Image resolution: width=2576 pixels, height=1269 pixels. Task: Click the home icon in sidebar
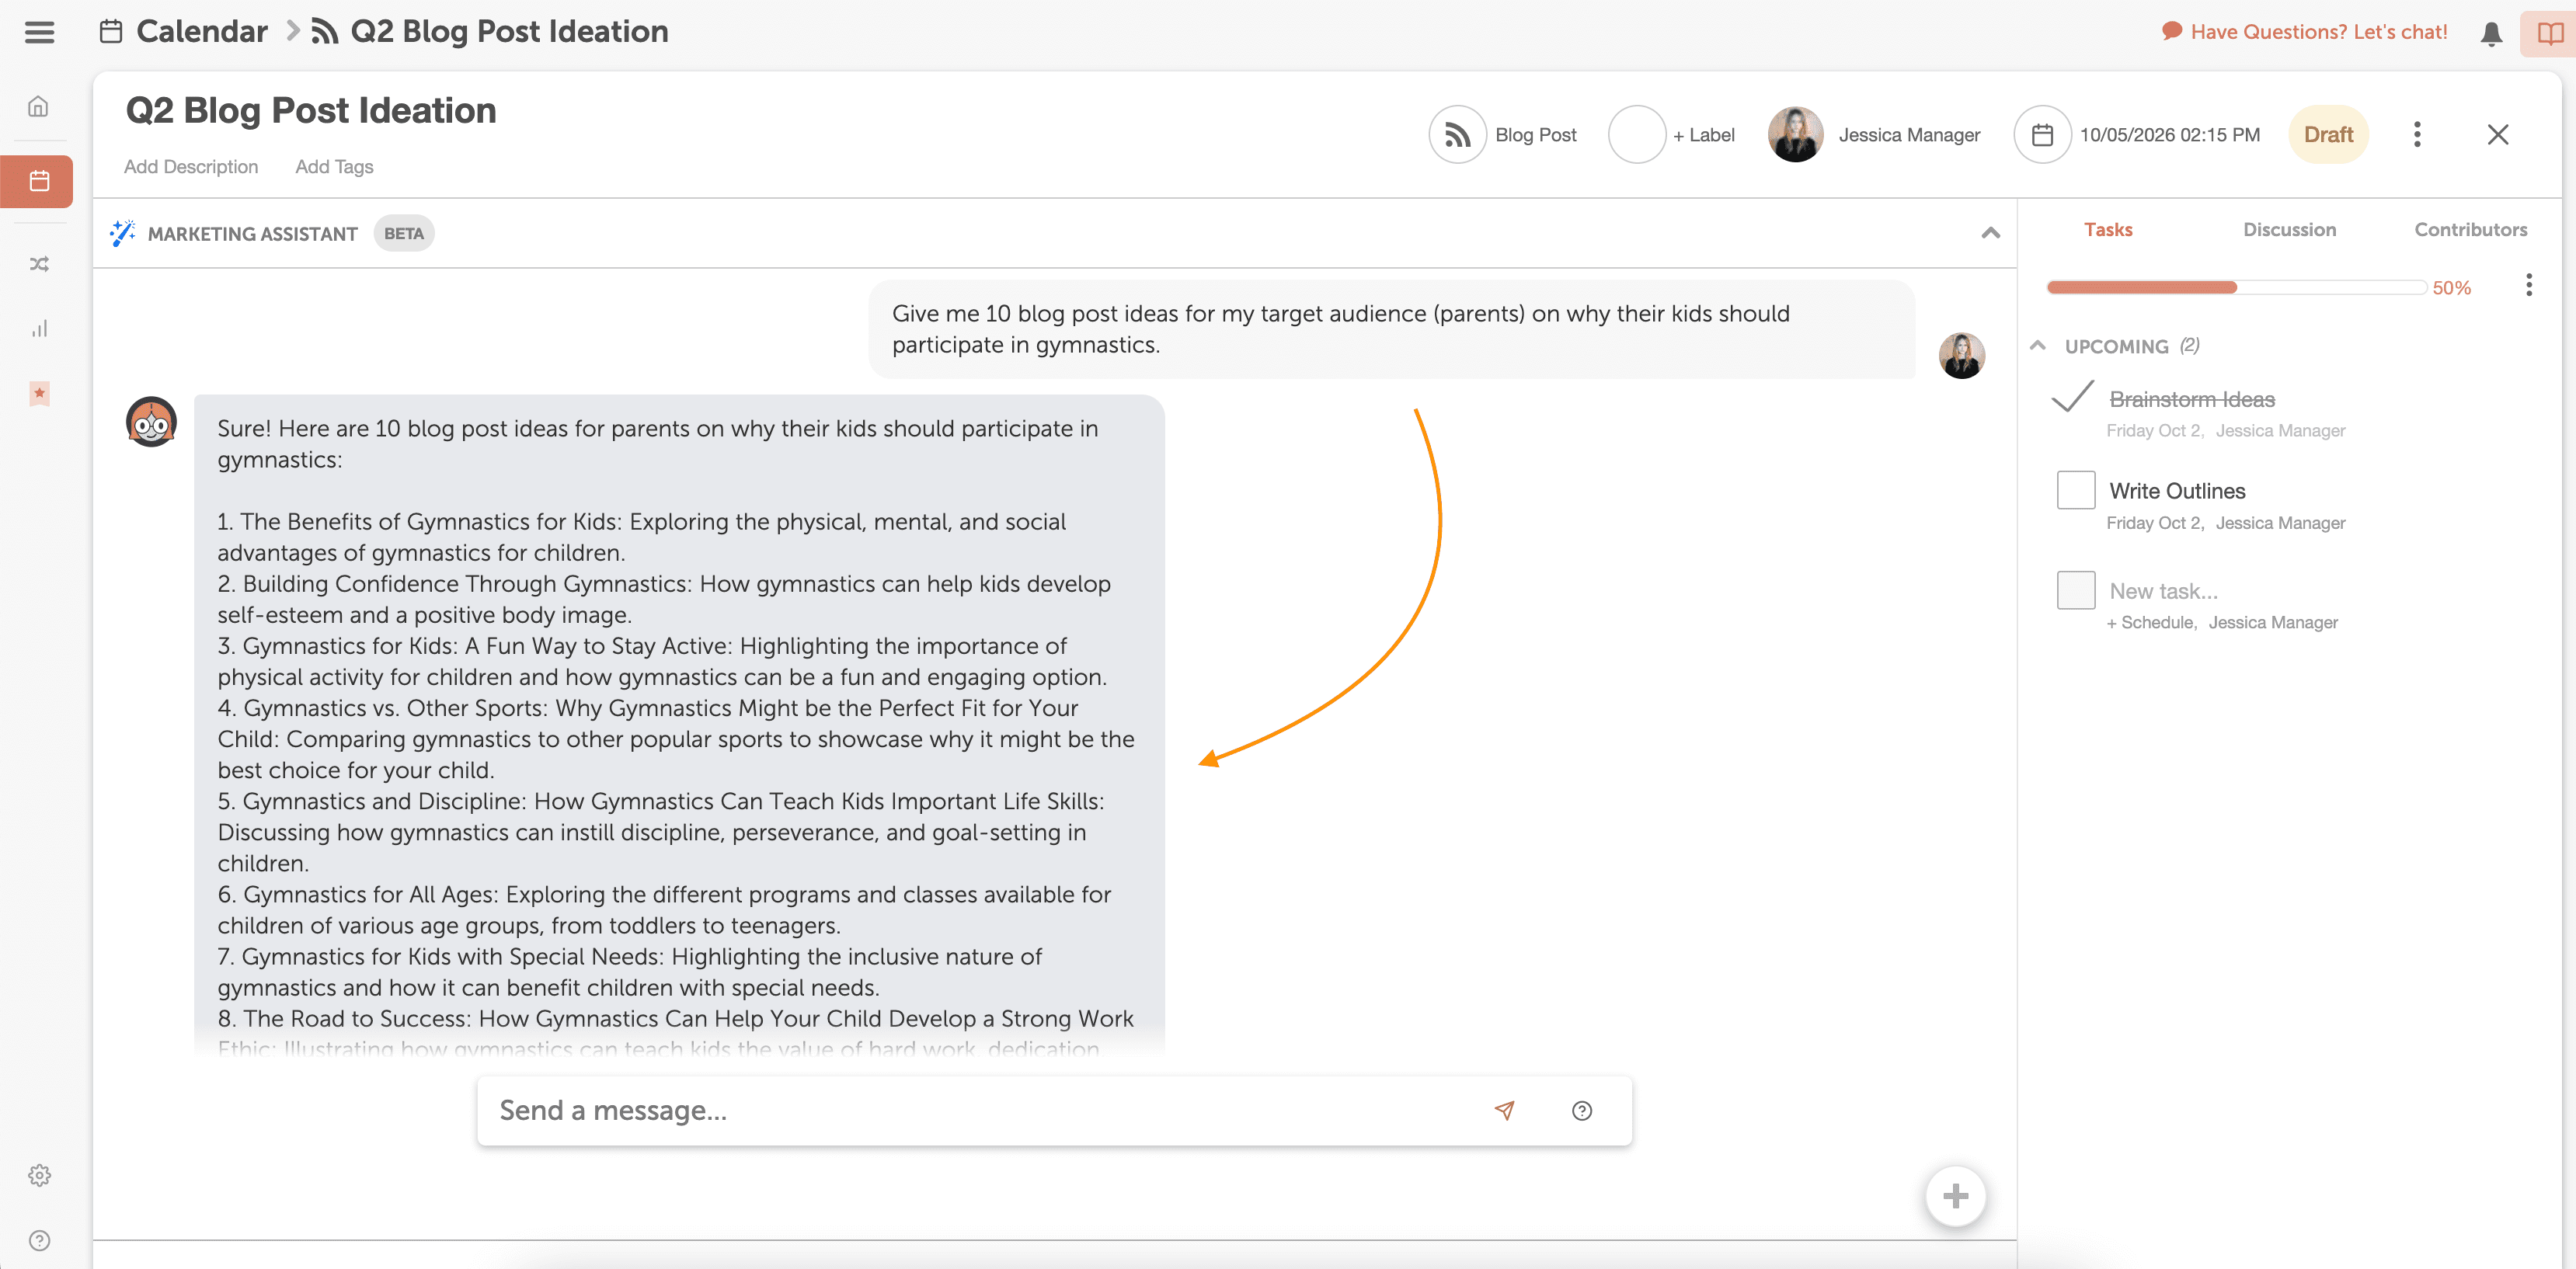(x=38, y=106)
